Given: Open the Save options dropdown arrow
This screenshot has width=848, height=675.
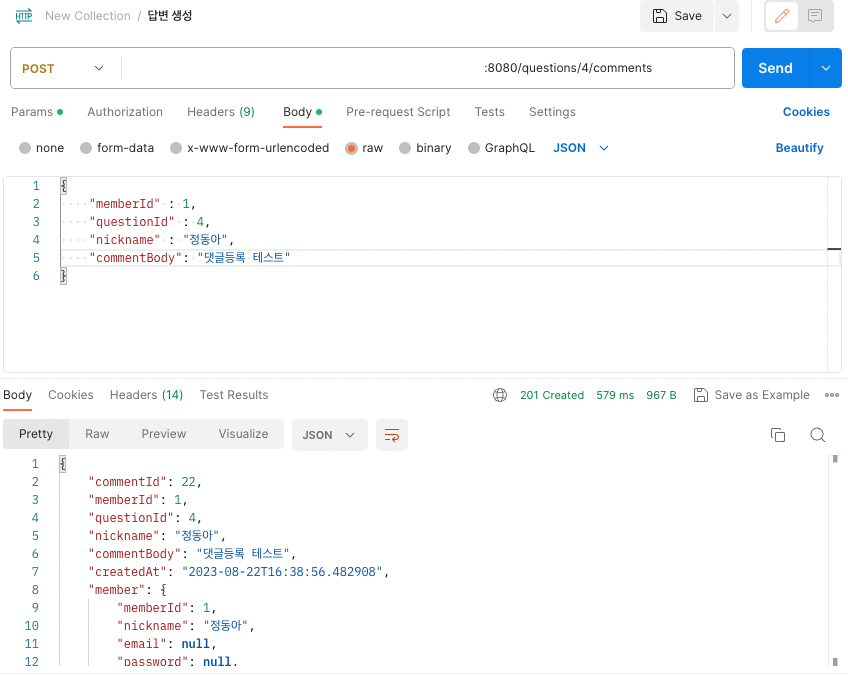Looking at the screenshot, I should tap(727, 16).
